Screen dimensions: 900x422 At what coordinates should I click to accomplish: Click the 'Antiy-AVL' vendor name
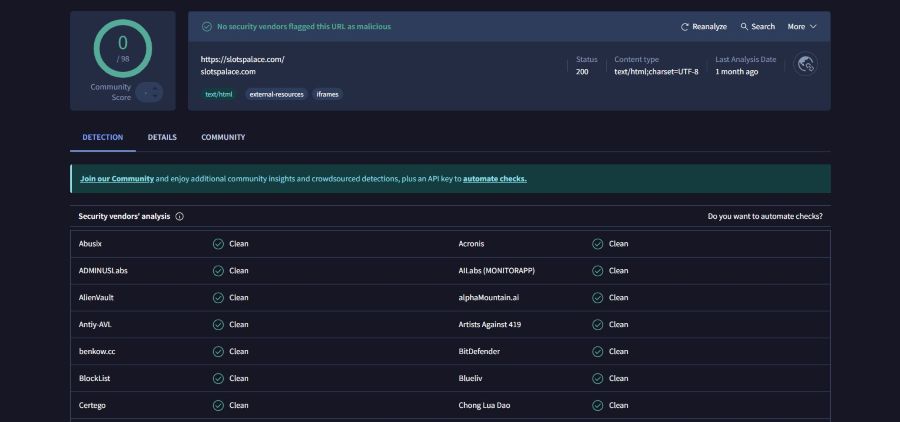pos(95,325)
